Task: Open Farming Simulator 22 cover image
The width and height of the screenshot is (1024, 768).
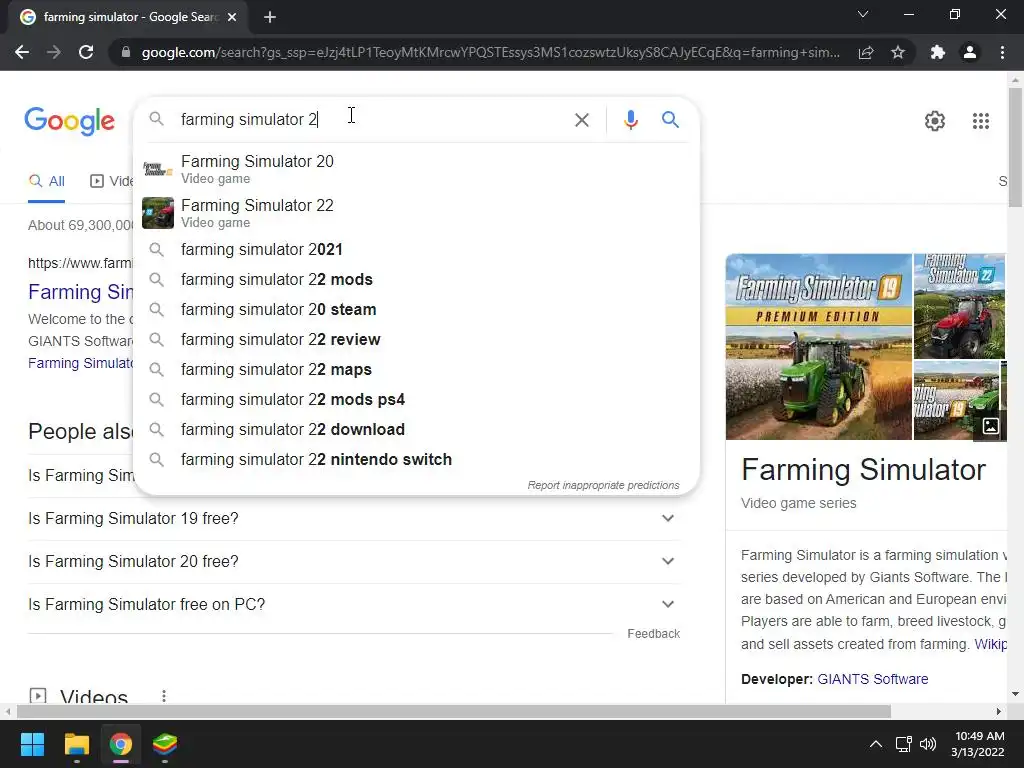Action: [x=959, y=306]
